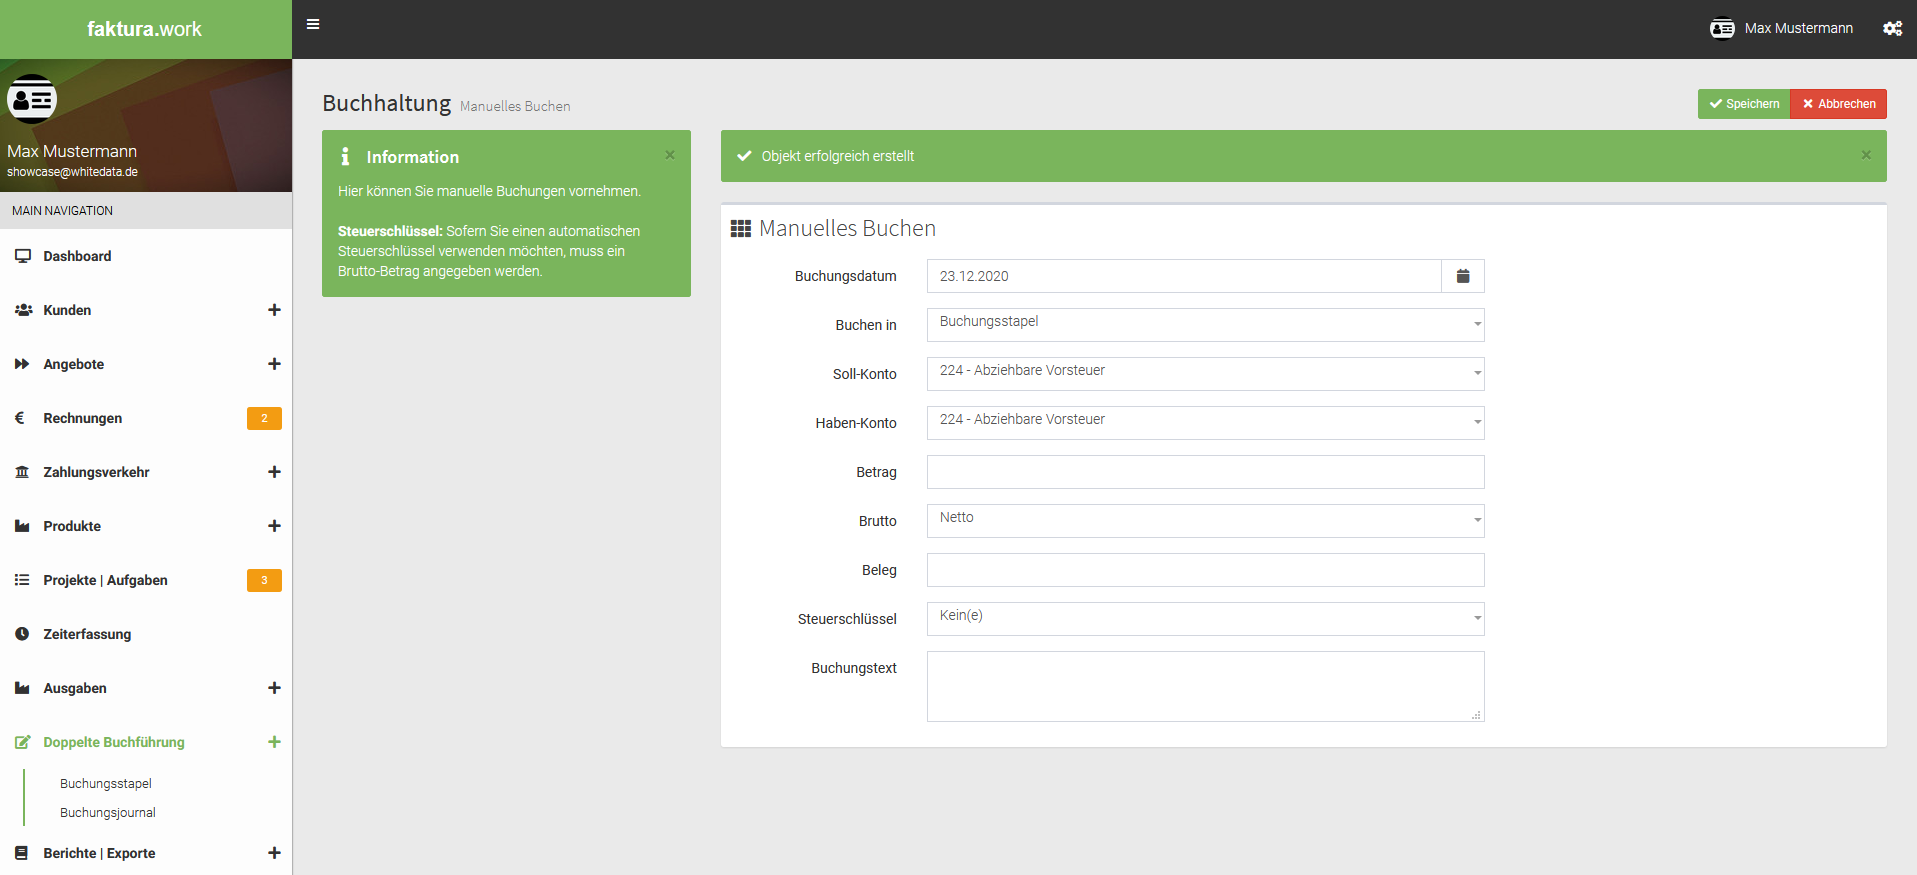Click the Ausgaben factory icon
1917x875 pixels.
click(22, 688)
